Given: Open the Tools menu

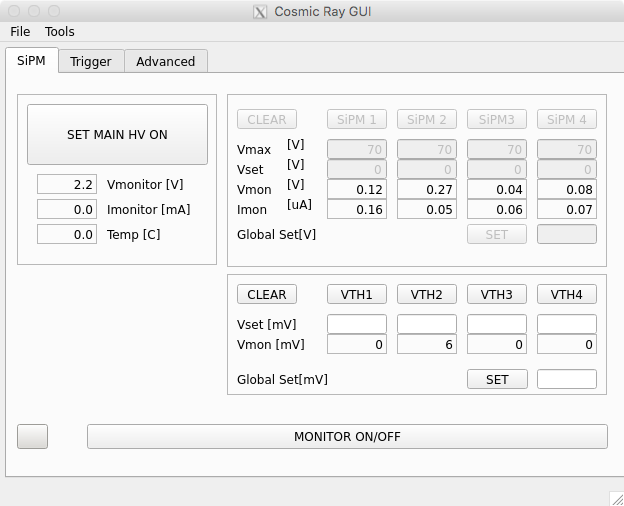Looking at the screenshot, I should [x=60, y=31].
